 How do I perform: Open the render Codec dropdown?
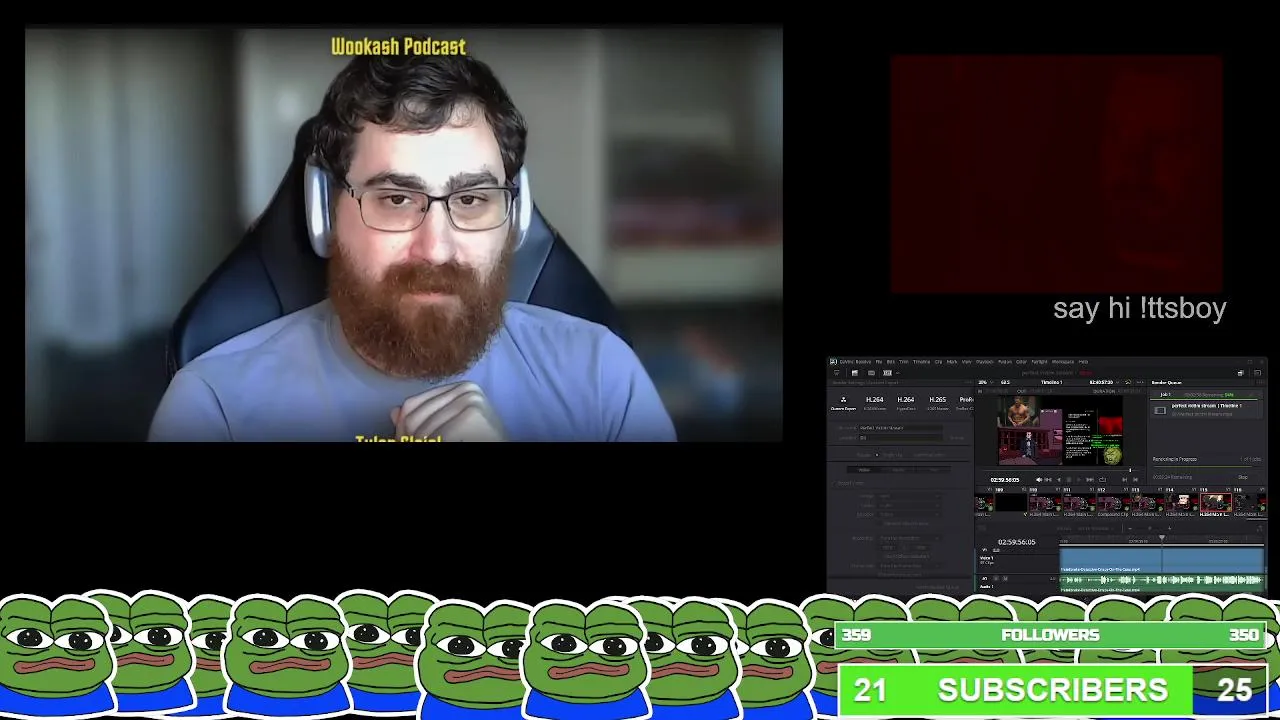click(909, 505)
